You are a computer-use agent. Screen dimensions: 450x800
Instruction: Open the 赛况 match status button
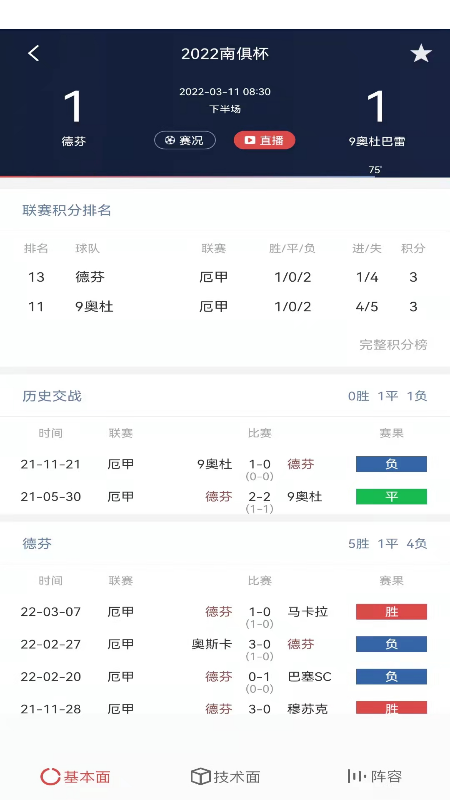coord(185,140)
